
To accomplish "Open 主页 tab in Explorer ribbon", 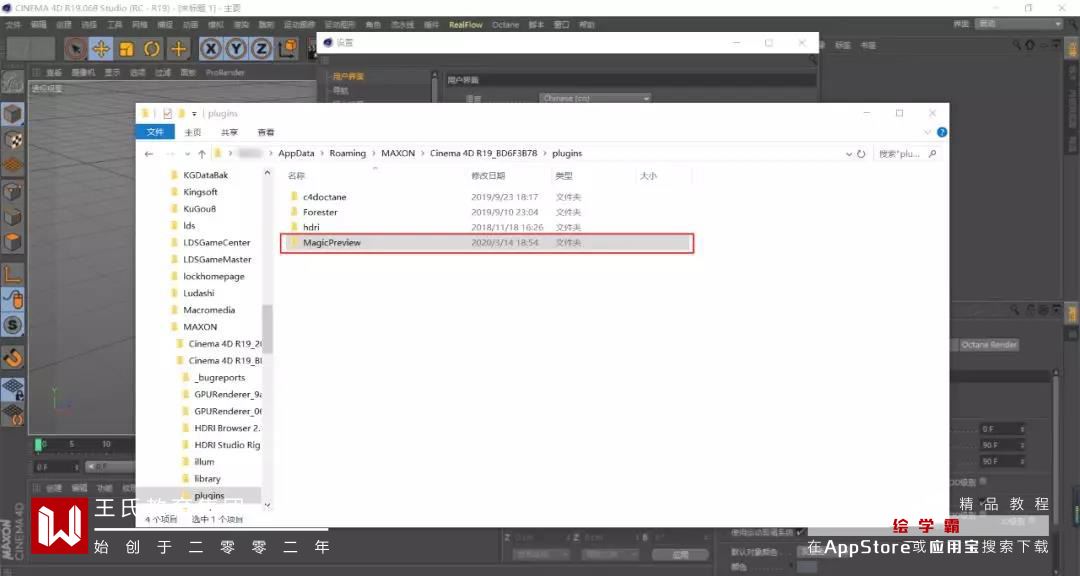I will [x=193, y=132].
